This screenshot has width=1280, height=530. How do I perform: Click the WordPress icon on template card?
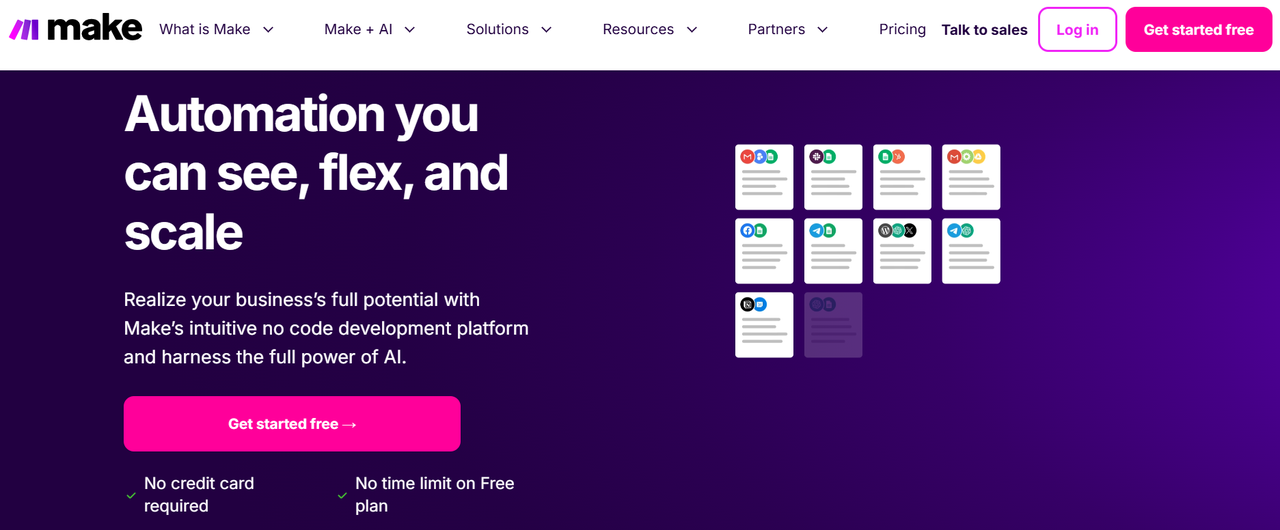[x=885, y=231]
